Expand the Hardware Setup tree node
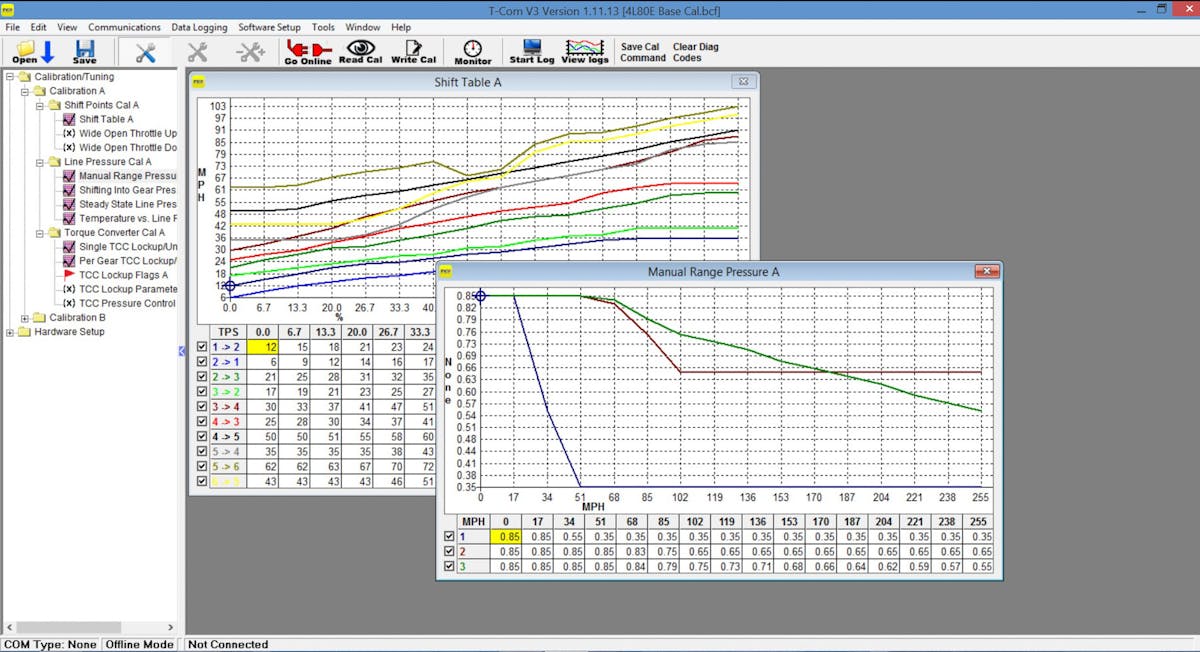 [x=11, y=332]
